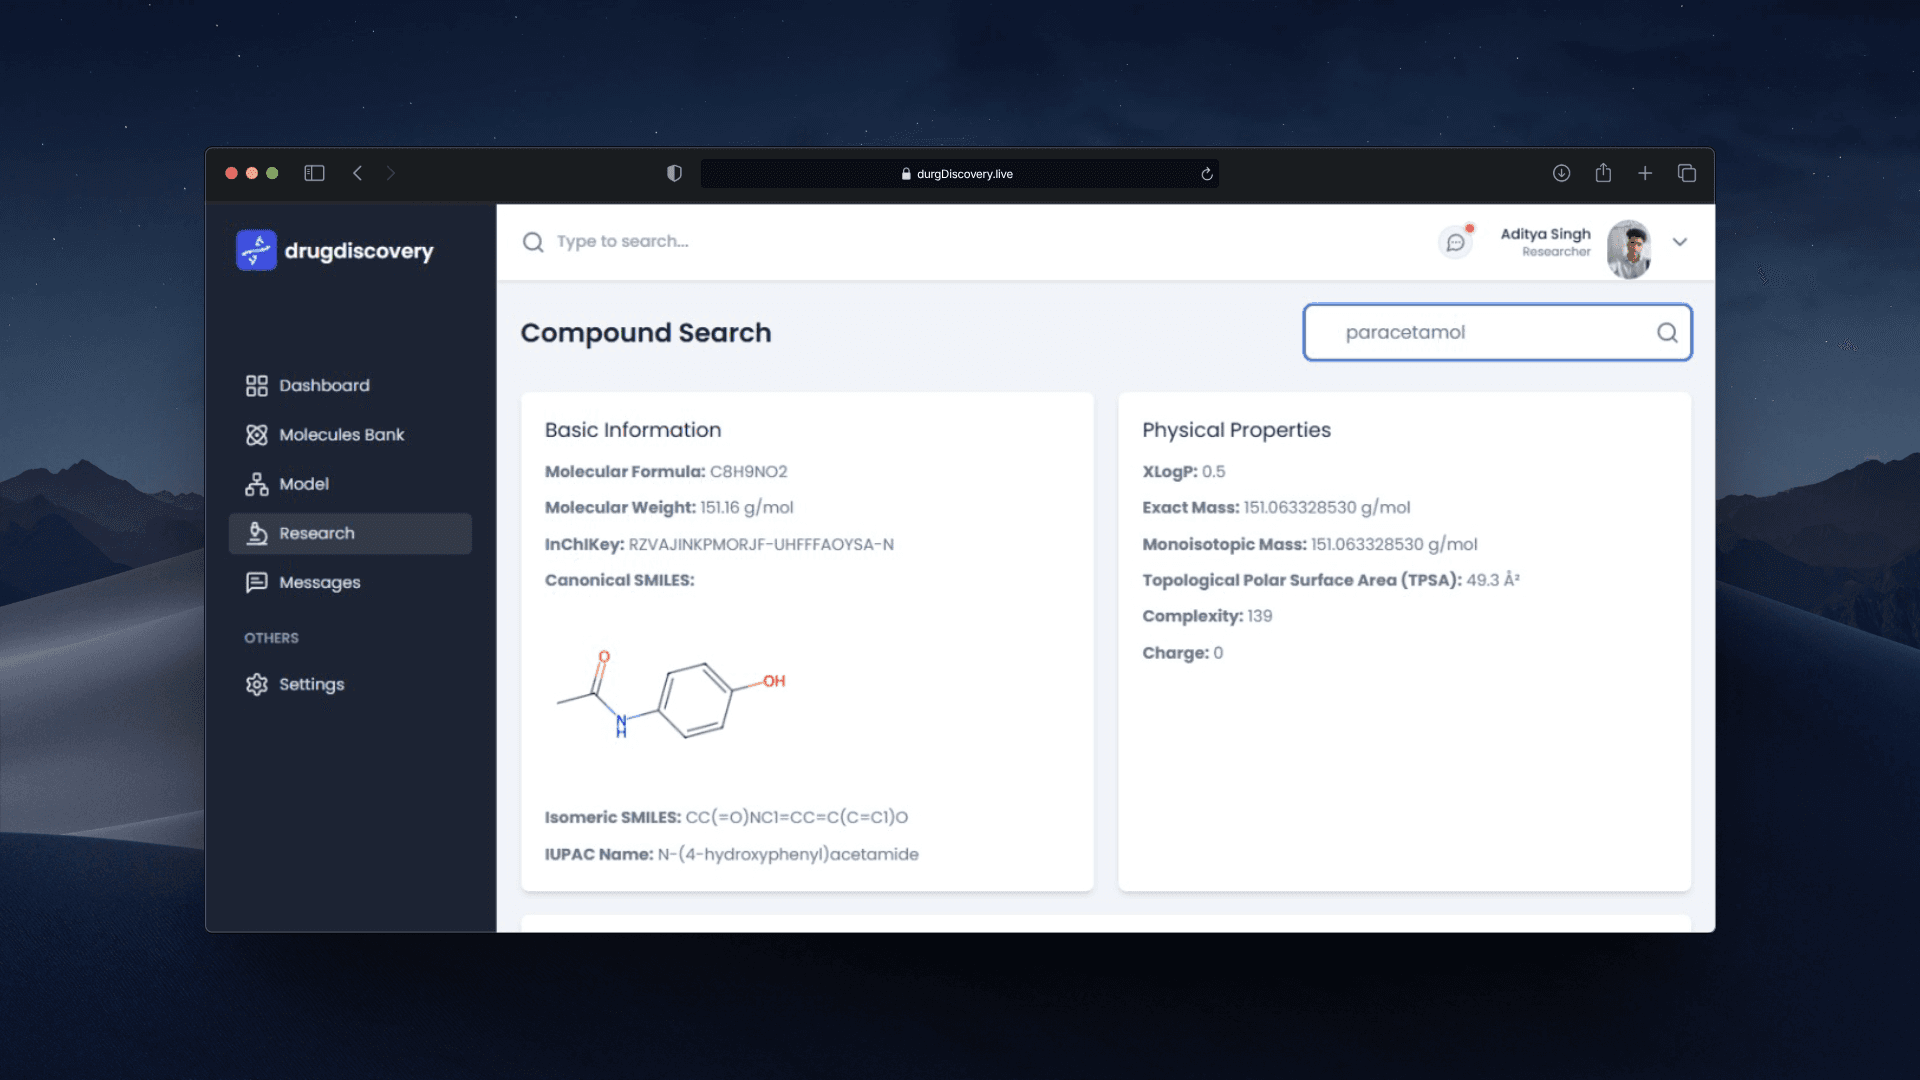This screenshot has width=1920, height=1080.
Task: Click the share button in the toolbar
Action: [1604, 173]
